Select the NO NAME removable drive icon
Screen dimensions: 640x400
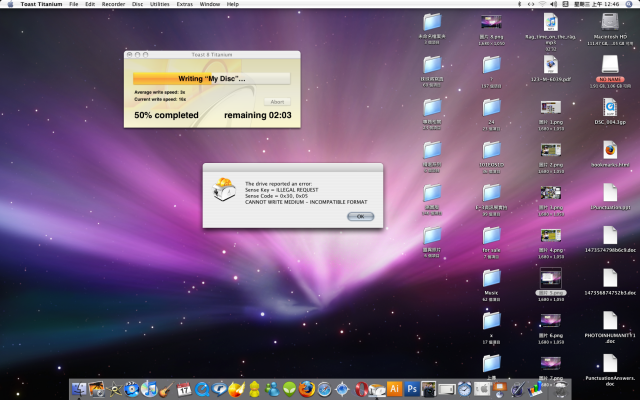pyautogui.click(x=610, y=64)
